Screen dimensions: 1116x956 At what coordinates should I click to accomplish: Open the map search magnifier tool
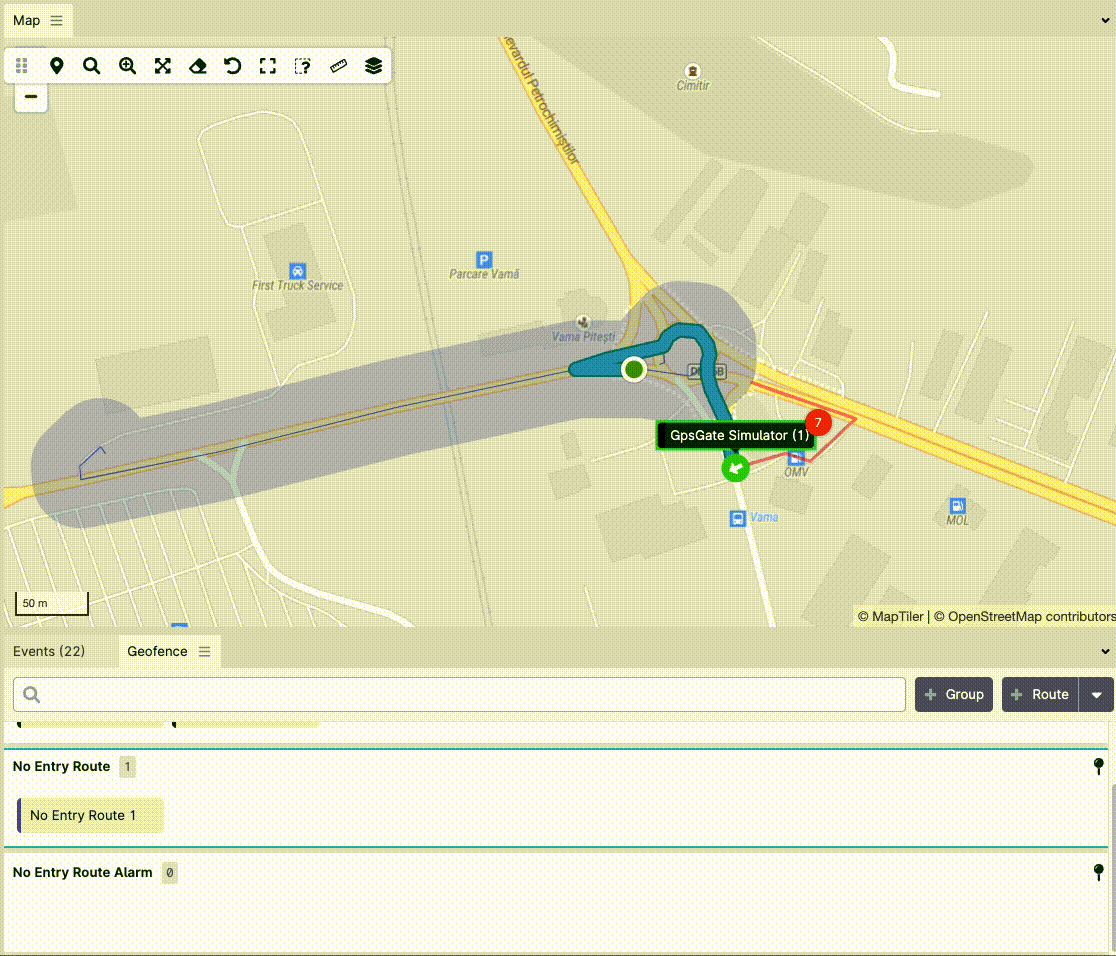point(92,66)
